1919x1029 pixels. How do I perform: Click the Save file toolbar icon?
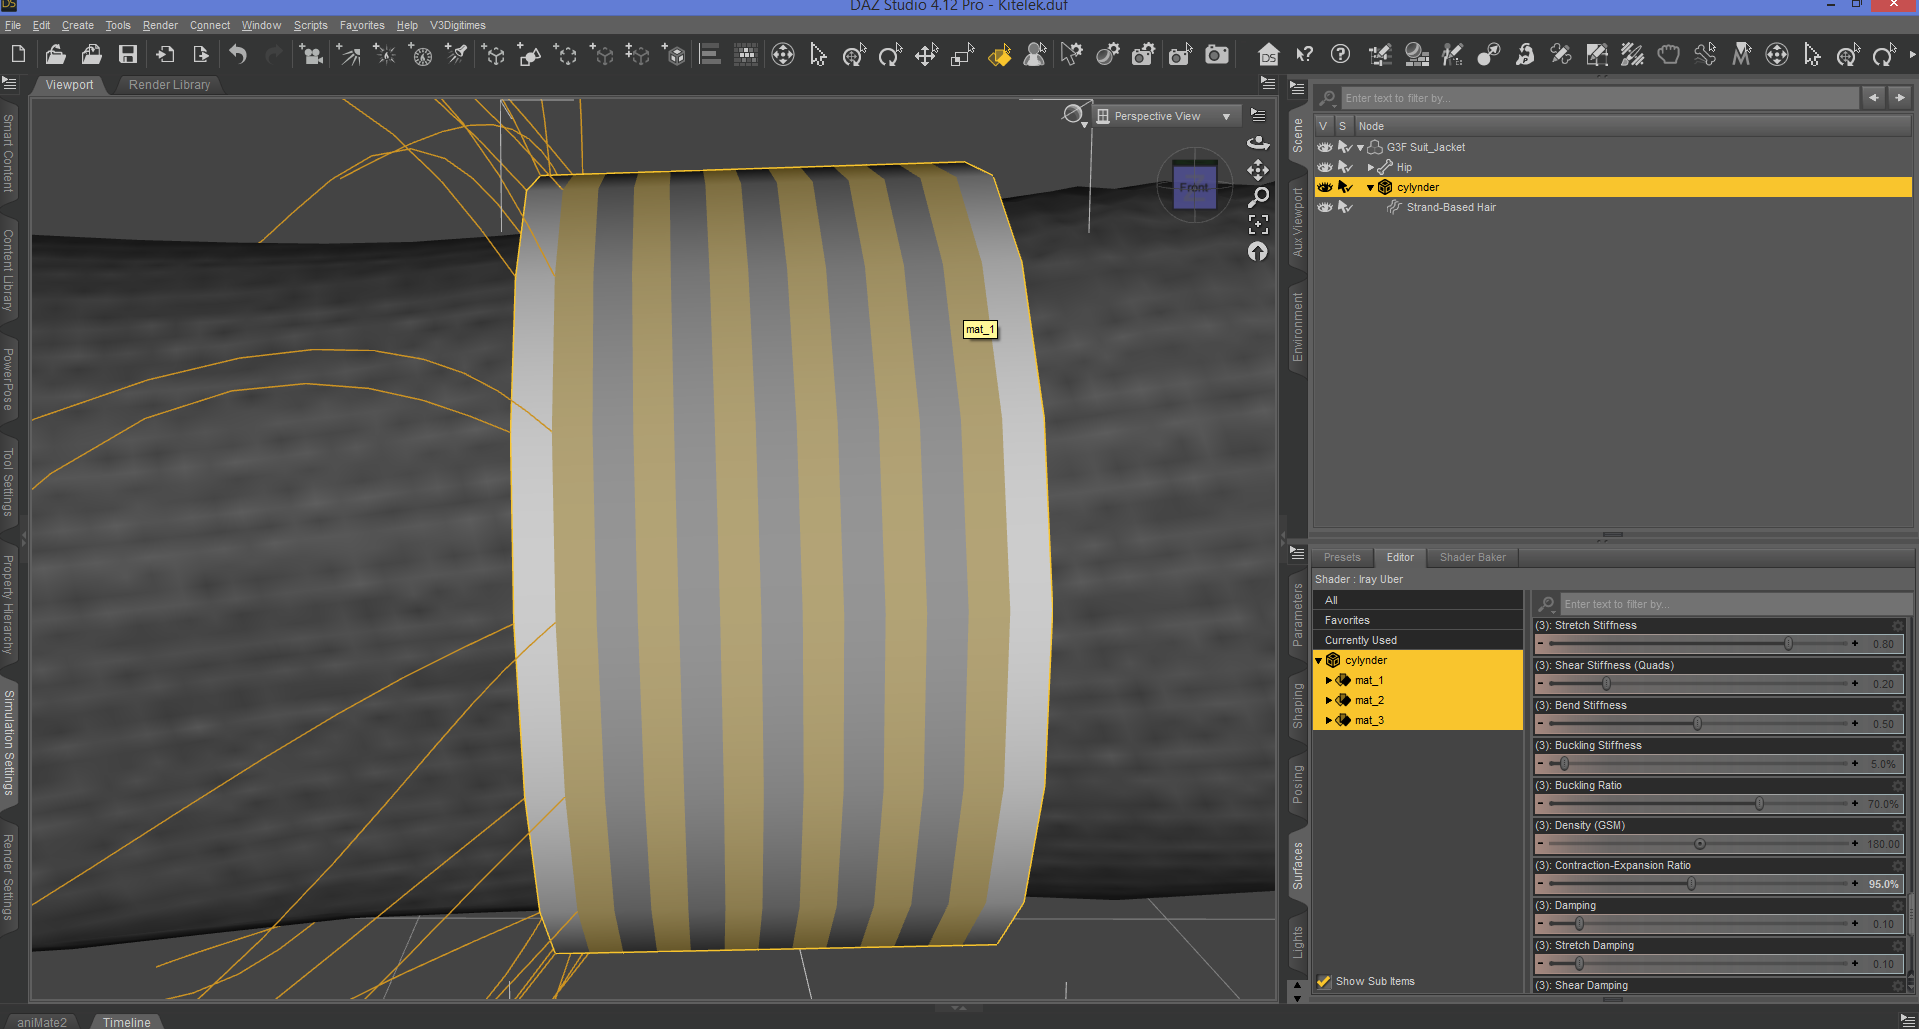tap(127, 55)
